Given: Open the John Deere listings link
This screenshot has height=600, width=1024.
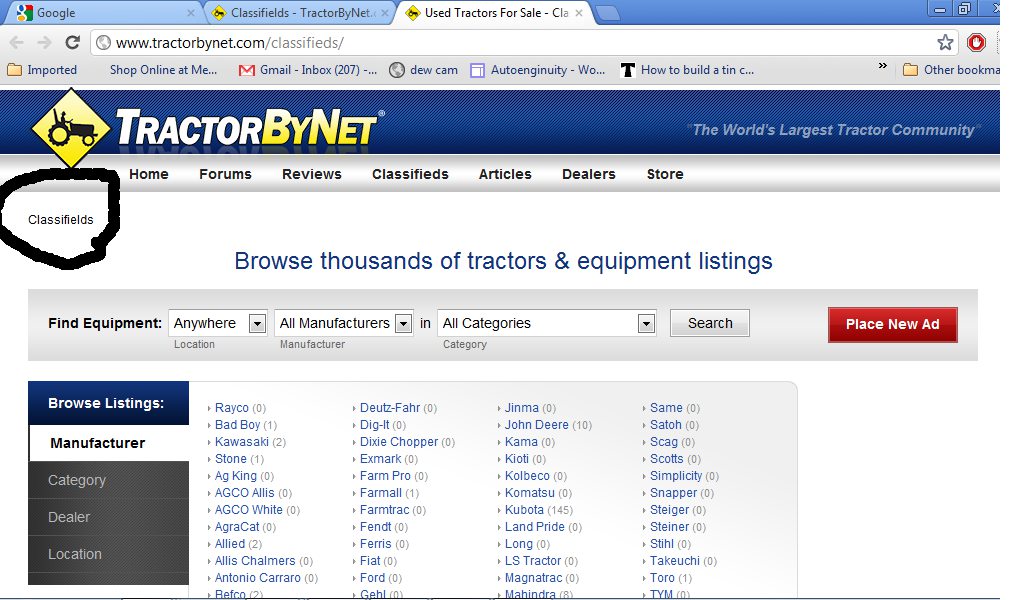Looking at the screenshot, I should pos(536,425).
